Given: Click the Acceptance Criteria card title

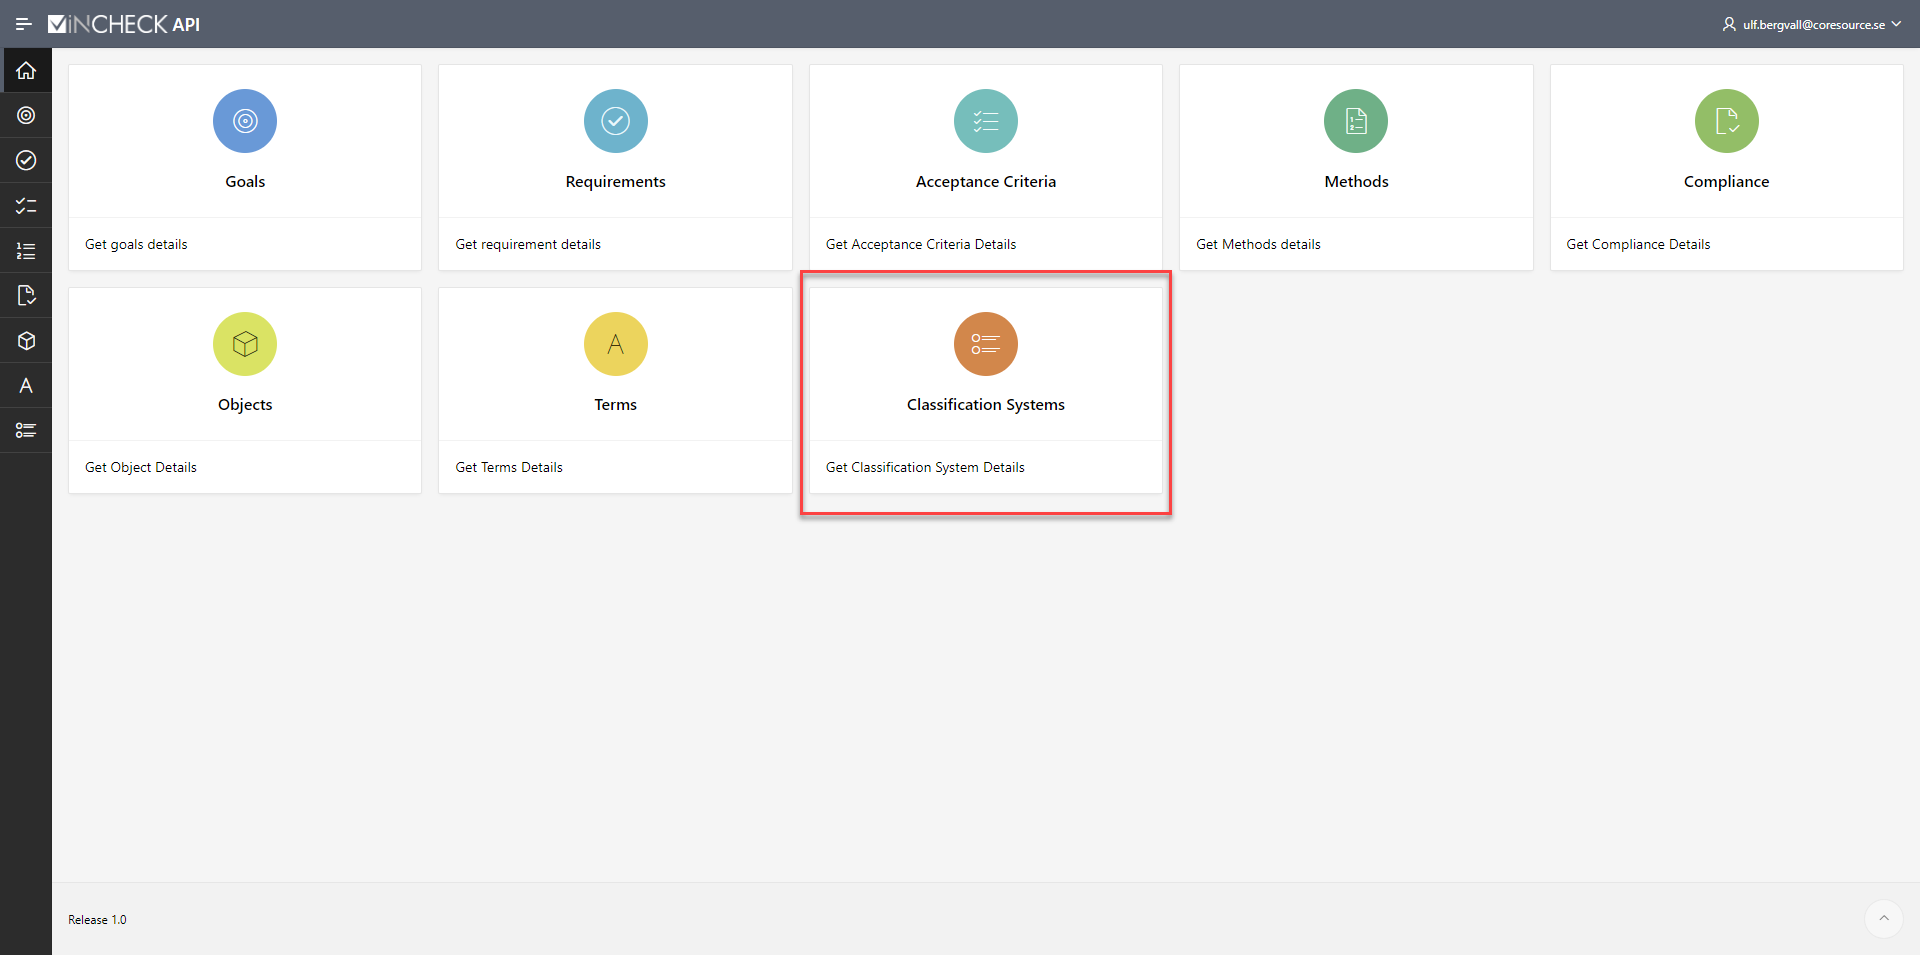Looking at the screenshot, I should pos(985,181).
